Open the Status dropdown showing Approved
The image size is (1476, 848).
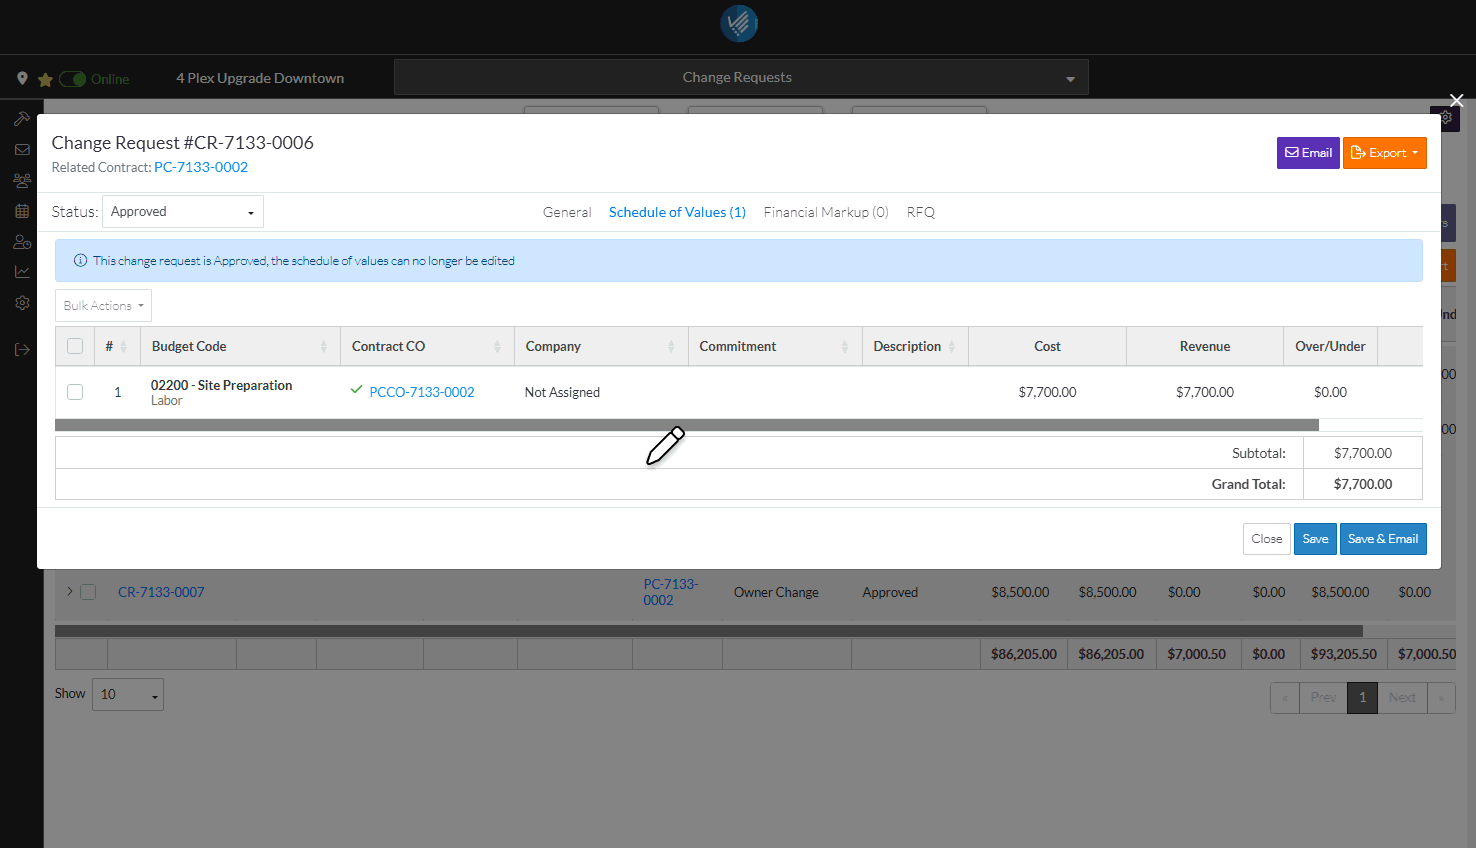click(x=183, y=212)
